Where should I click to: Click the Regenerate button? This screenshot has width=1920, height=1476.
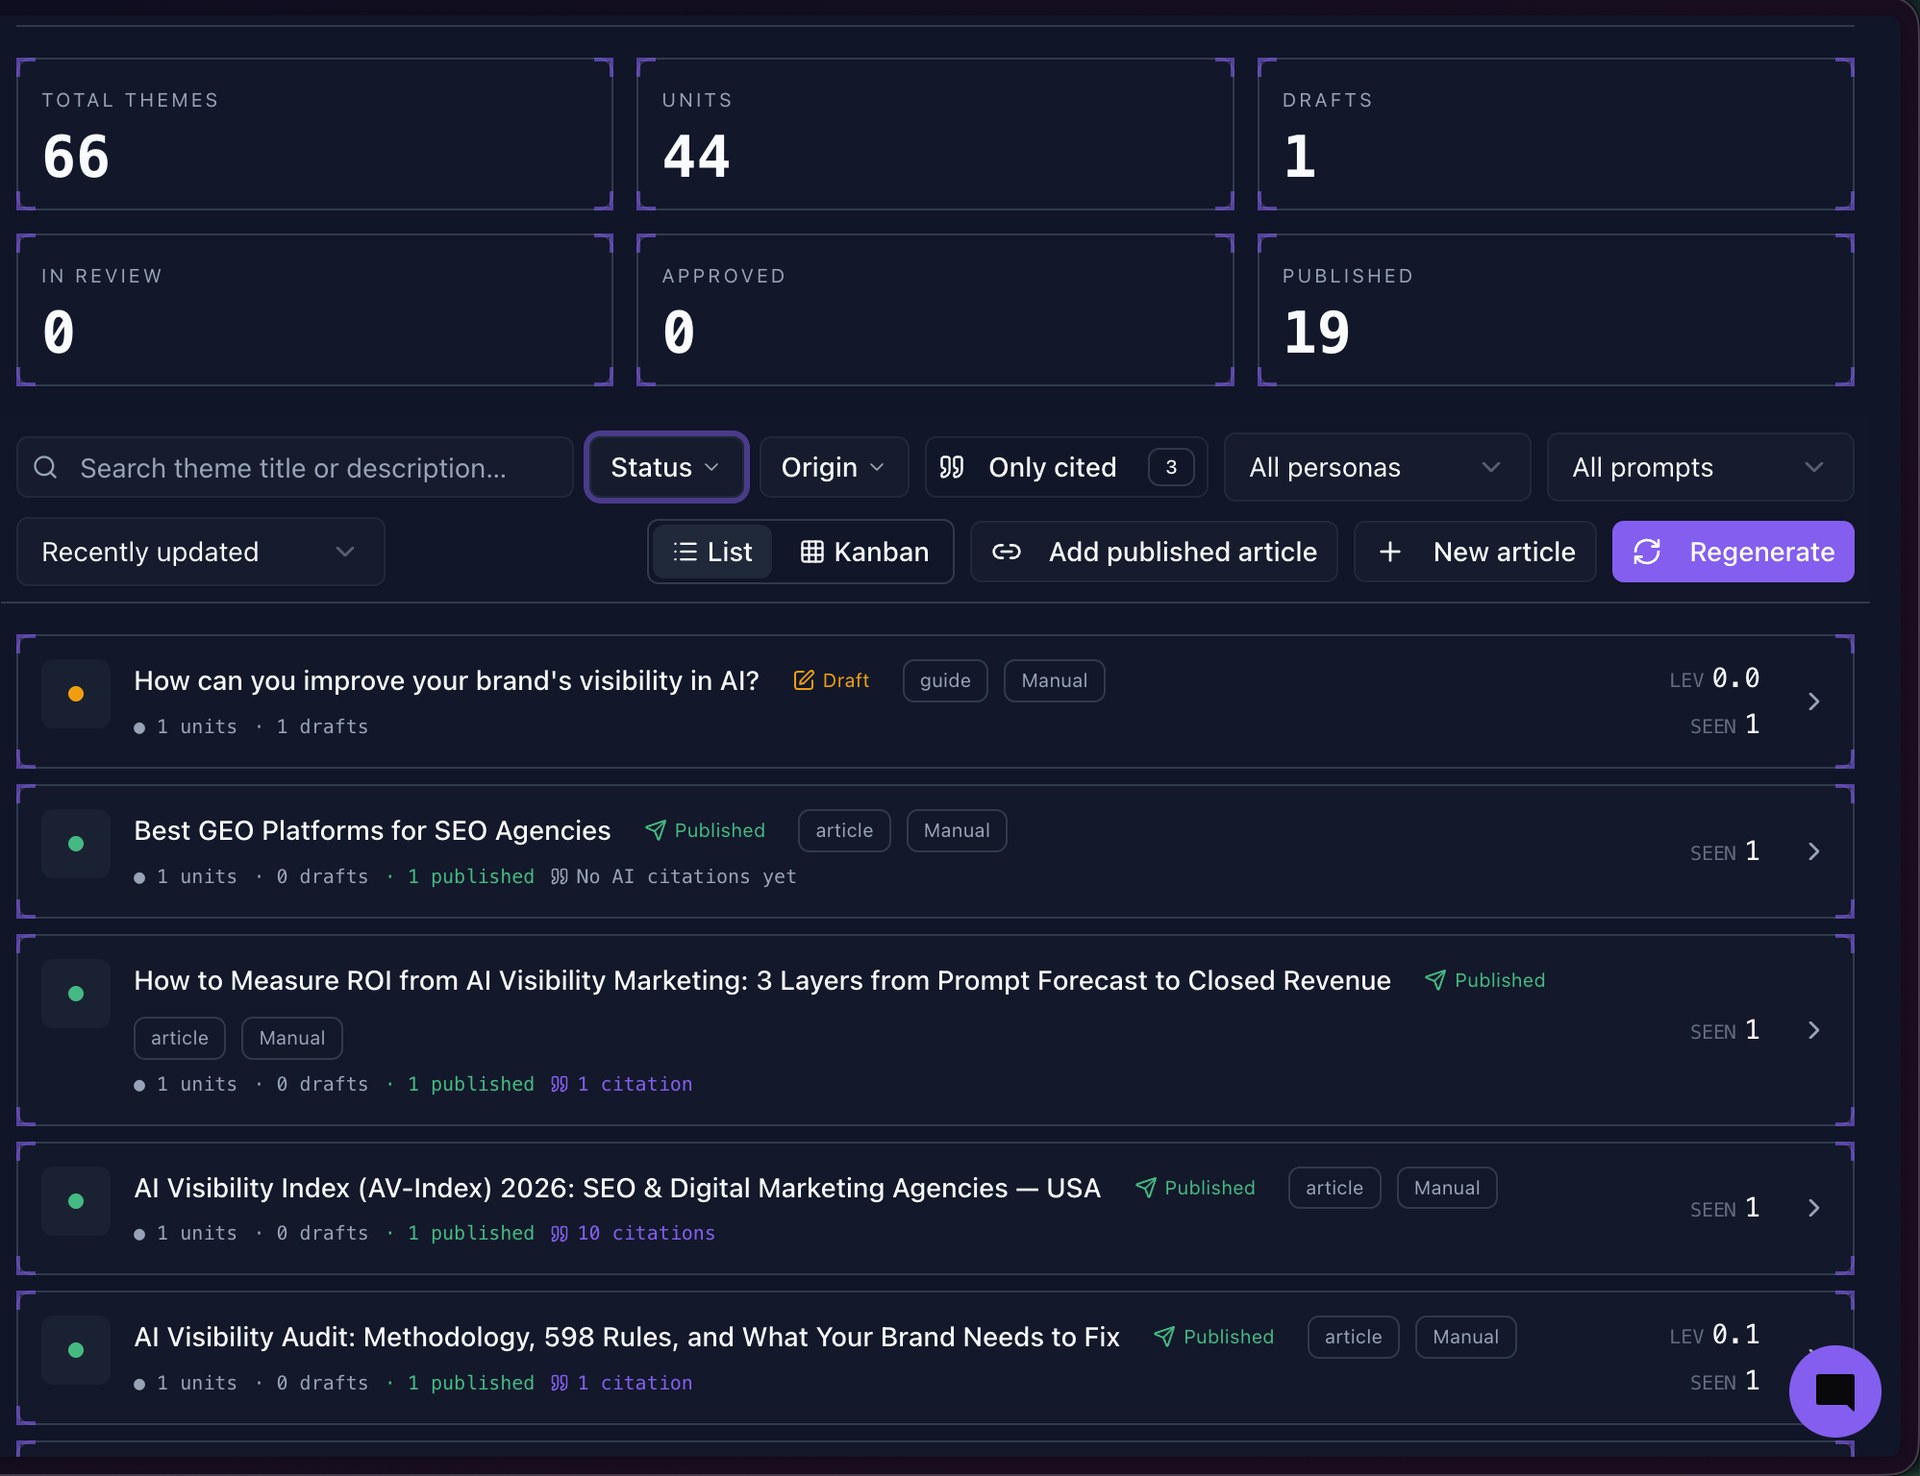click(1733, 552)
